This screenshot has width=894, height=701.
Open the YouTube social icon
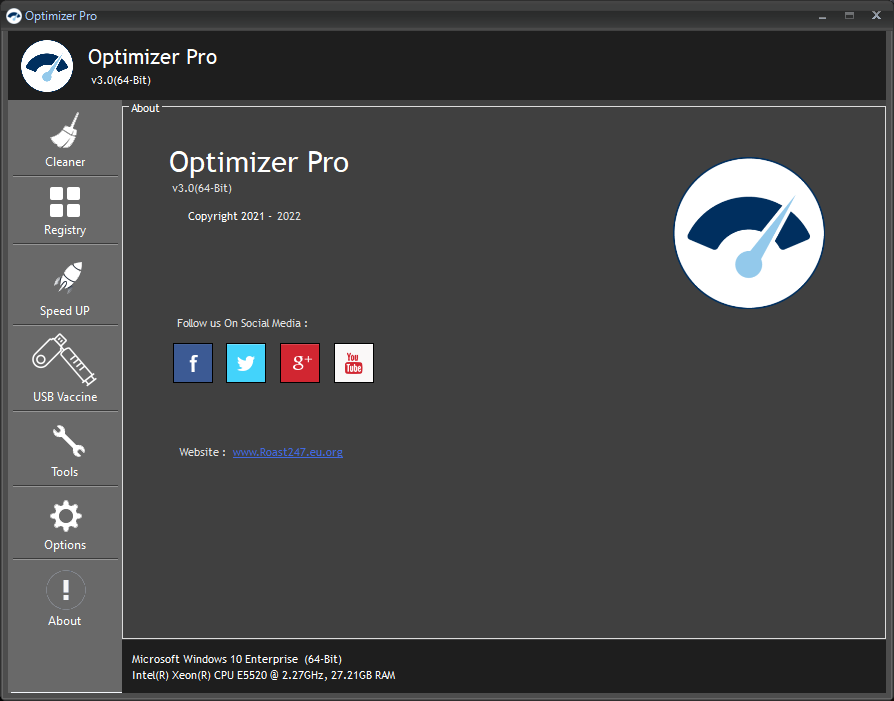[x=353, y=363]
